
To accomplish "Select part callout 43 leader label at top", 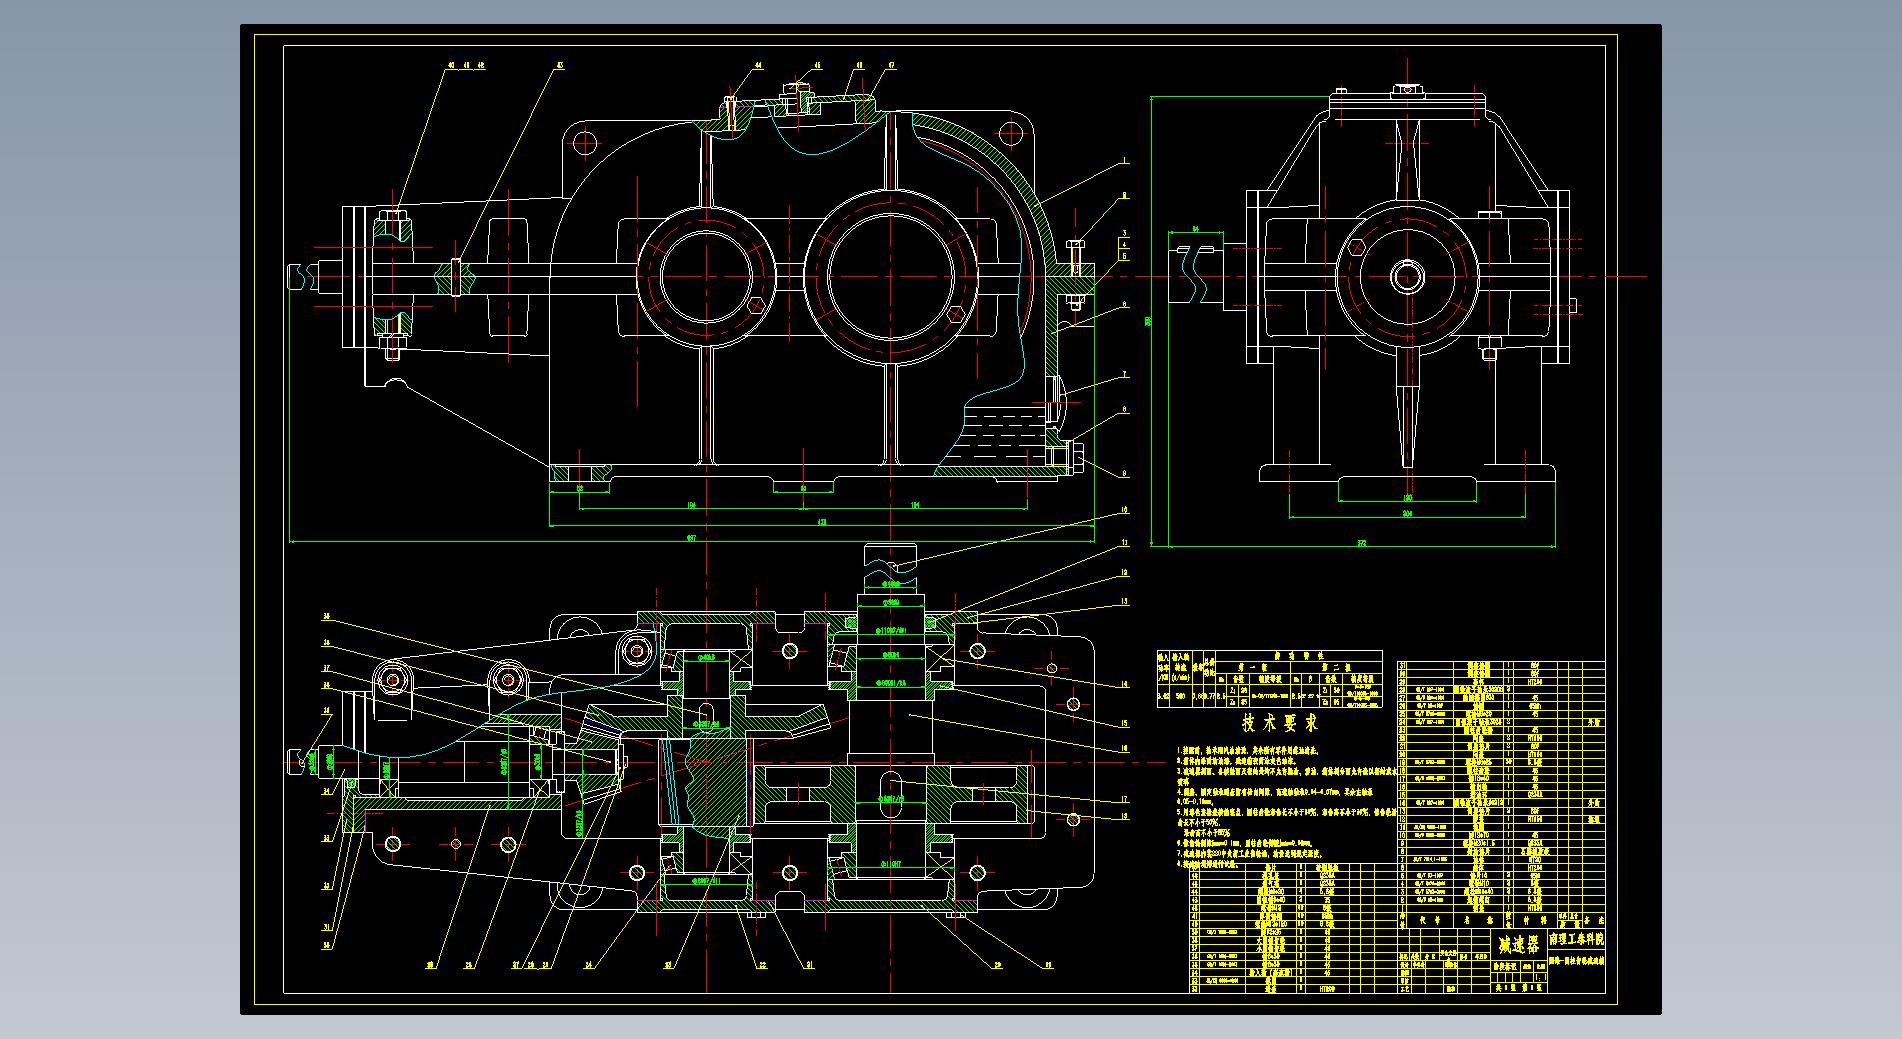I will coord(560,65).
